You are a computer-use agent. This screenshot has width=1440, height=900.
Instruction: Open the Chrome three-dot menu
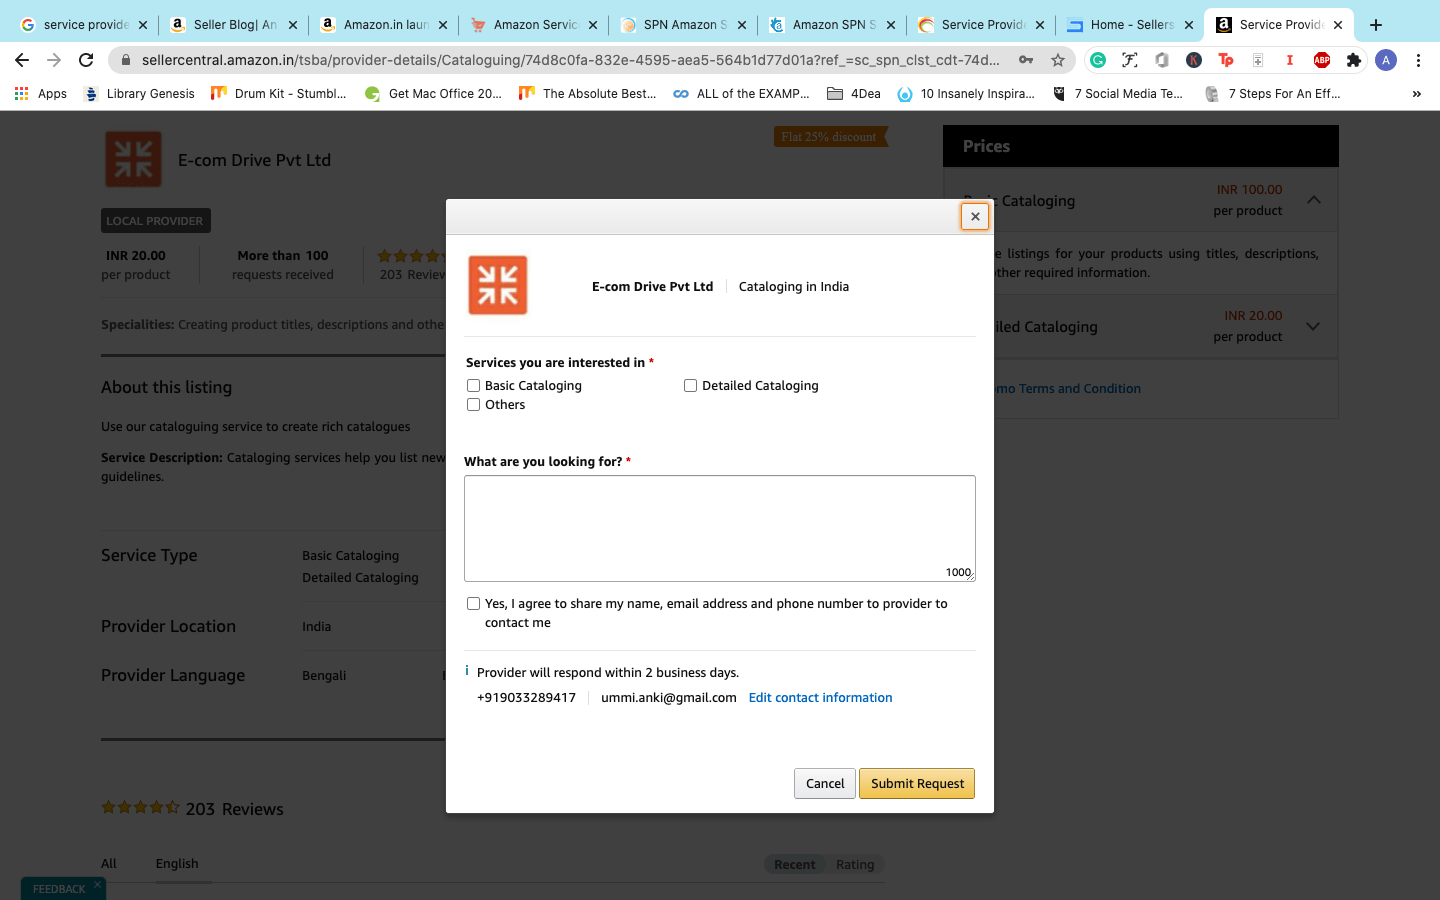pyautogui.click(x=1418, y=60)
